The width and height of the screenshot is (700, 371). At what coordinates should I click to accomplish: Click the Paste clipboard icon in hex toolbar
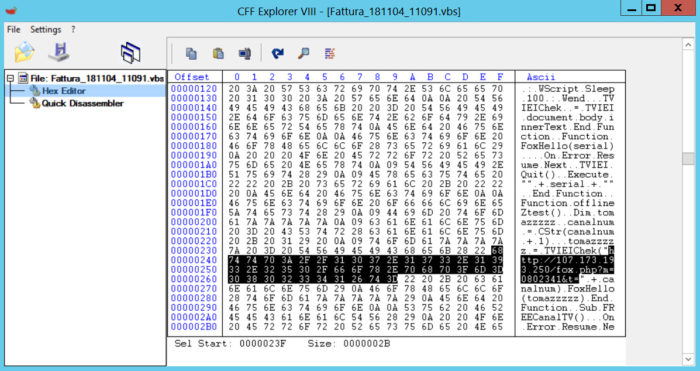[218, 54]
